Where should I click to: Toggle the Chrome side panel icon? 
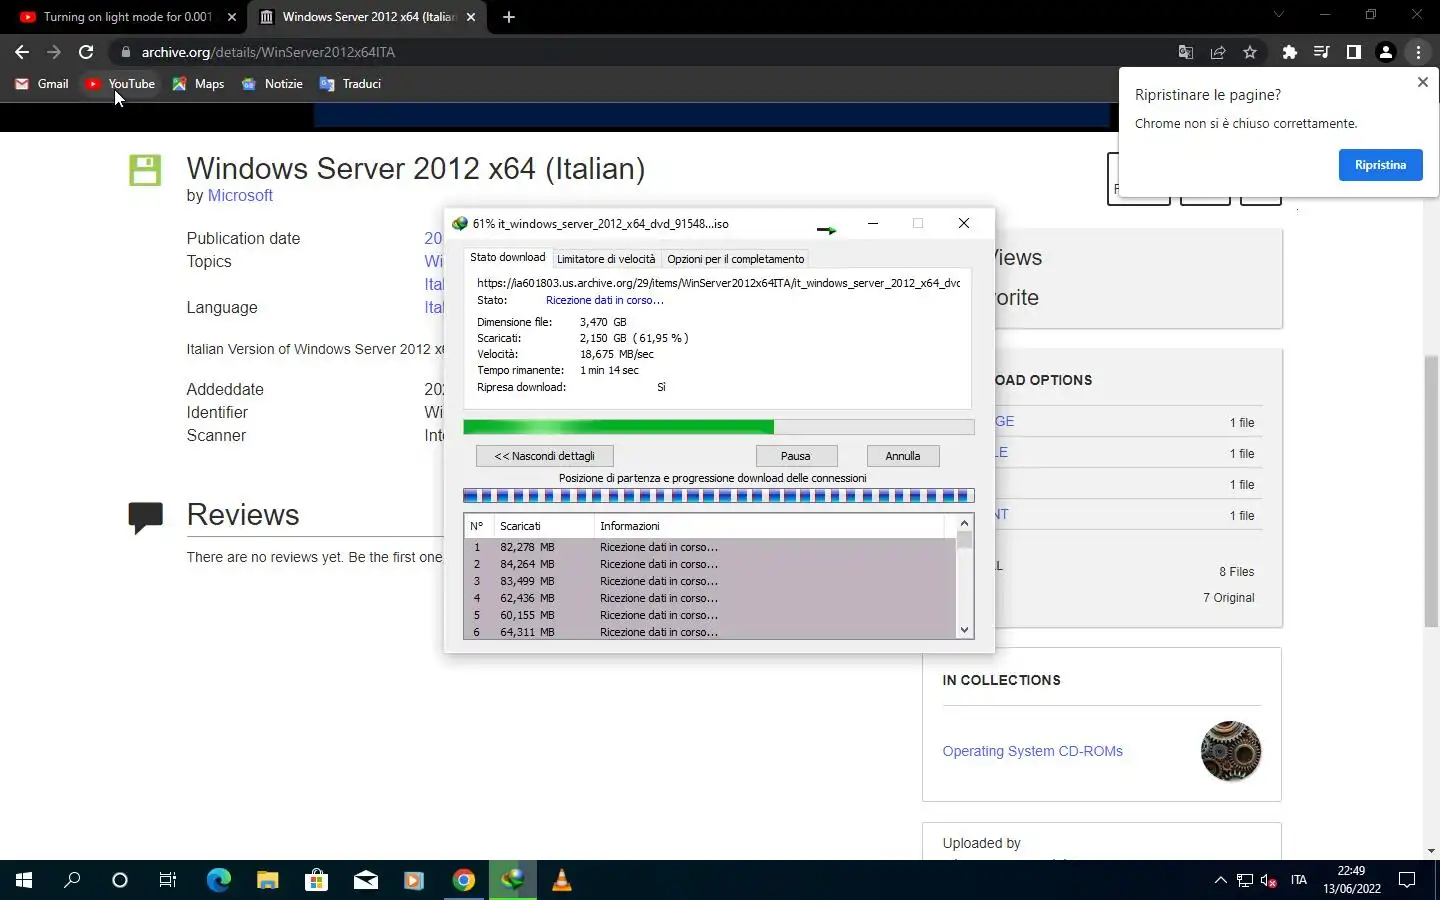pos(1354,52)
